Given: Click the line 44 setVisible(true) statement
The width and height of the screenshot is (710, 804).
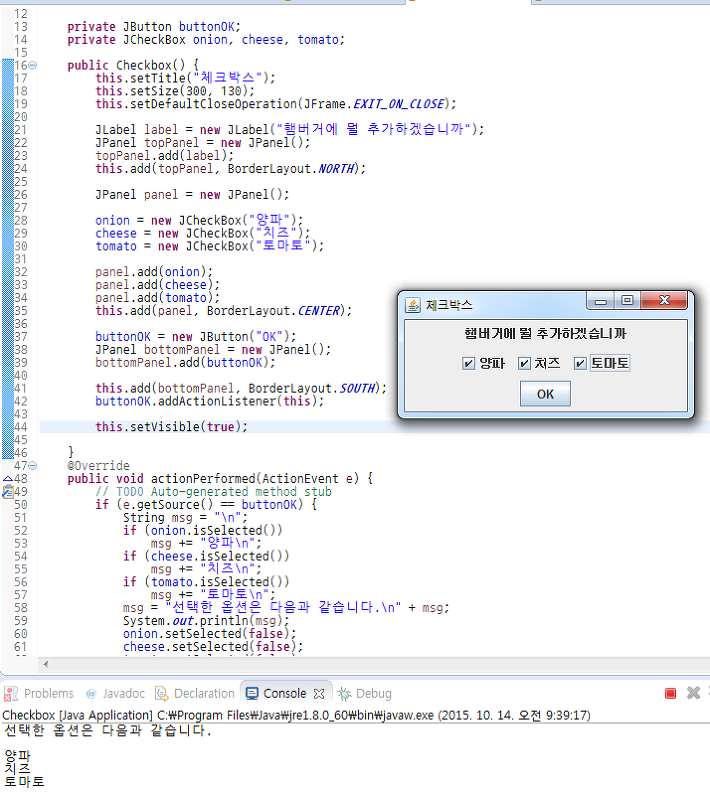Looking at the screenshot, I should click(171, 427).
